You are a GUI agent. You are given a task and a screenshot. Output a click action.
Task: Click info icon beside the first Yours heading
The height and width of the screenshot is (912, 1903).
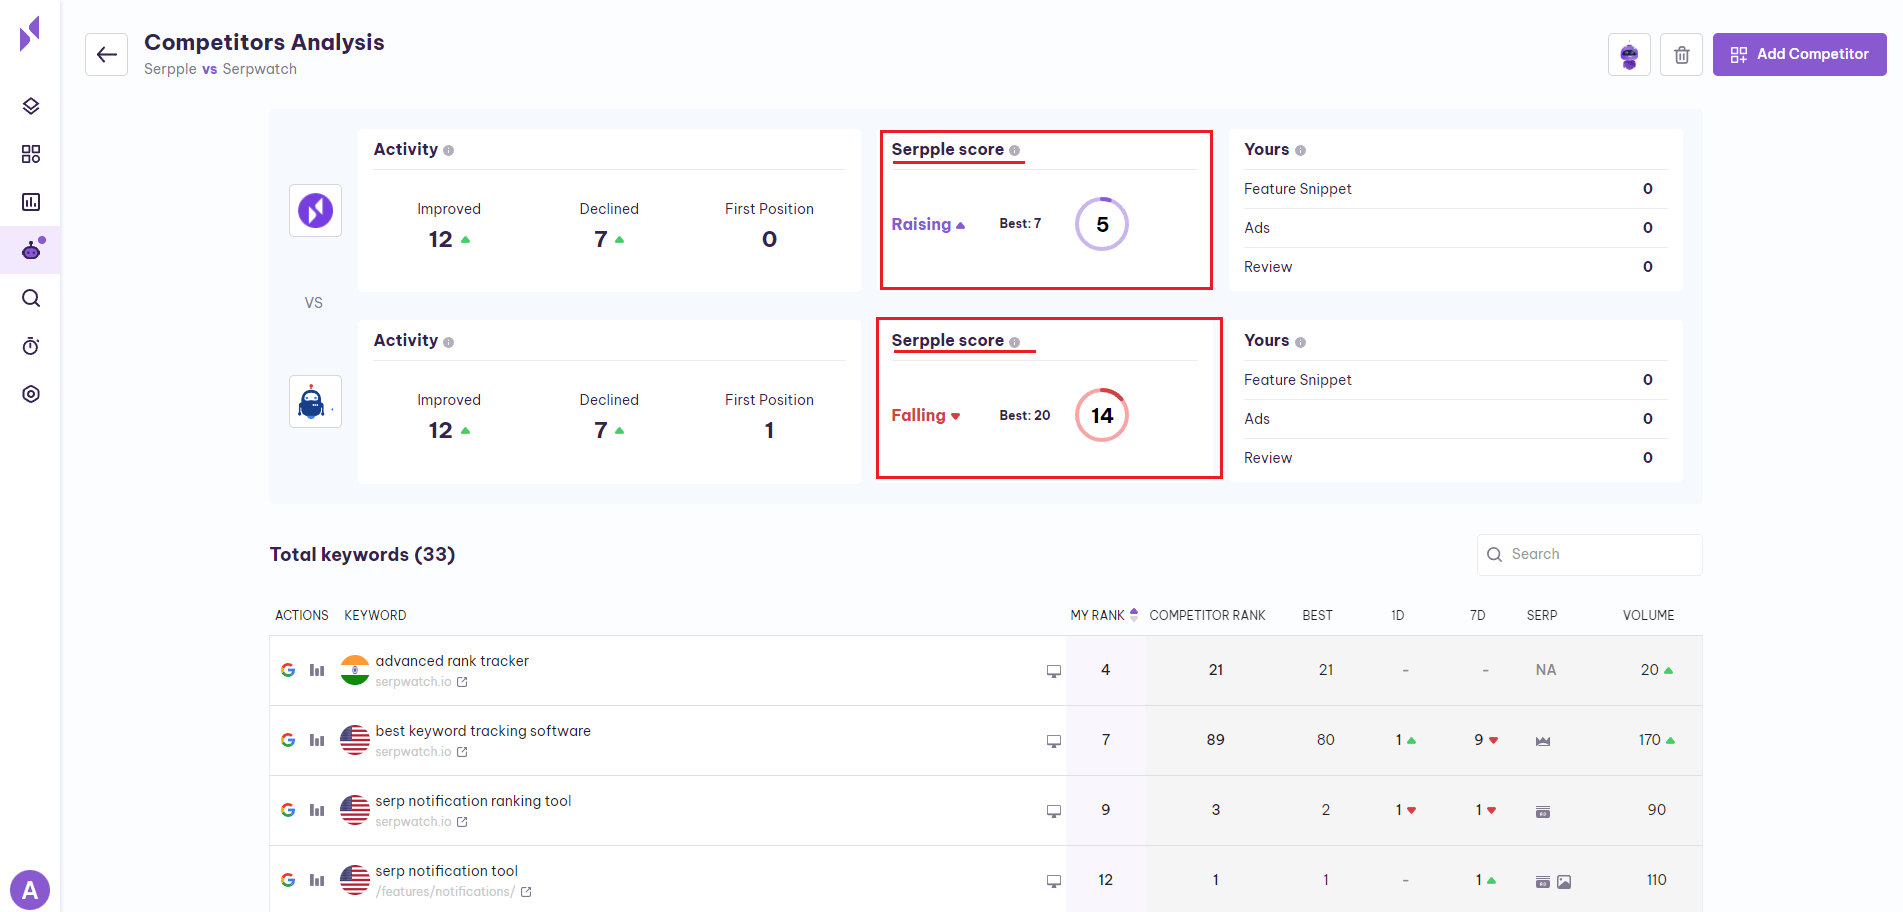(1300, 151)
